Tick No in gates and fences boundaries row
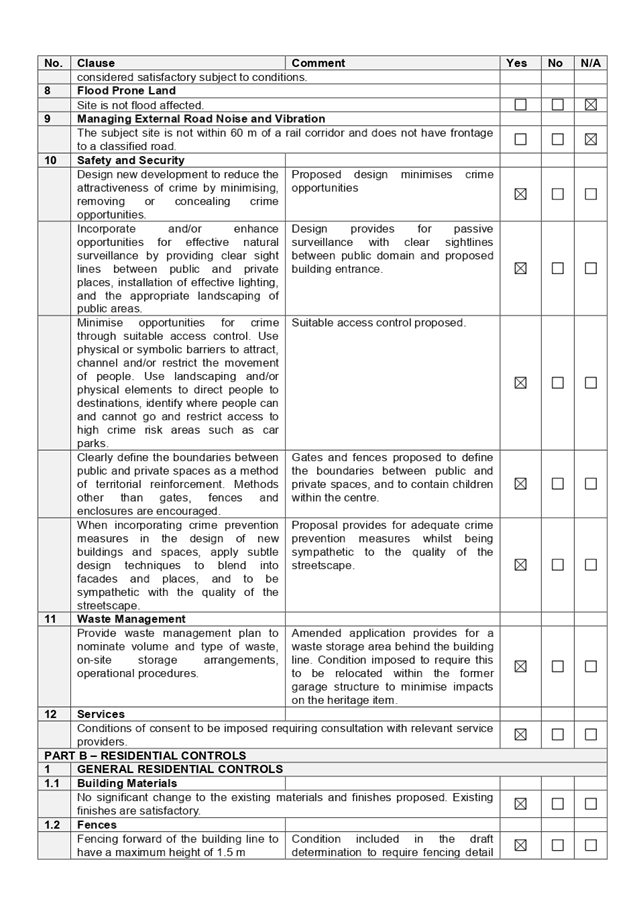 (x=557, y=484)
